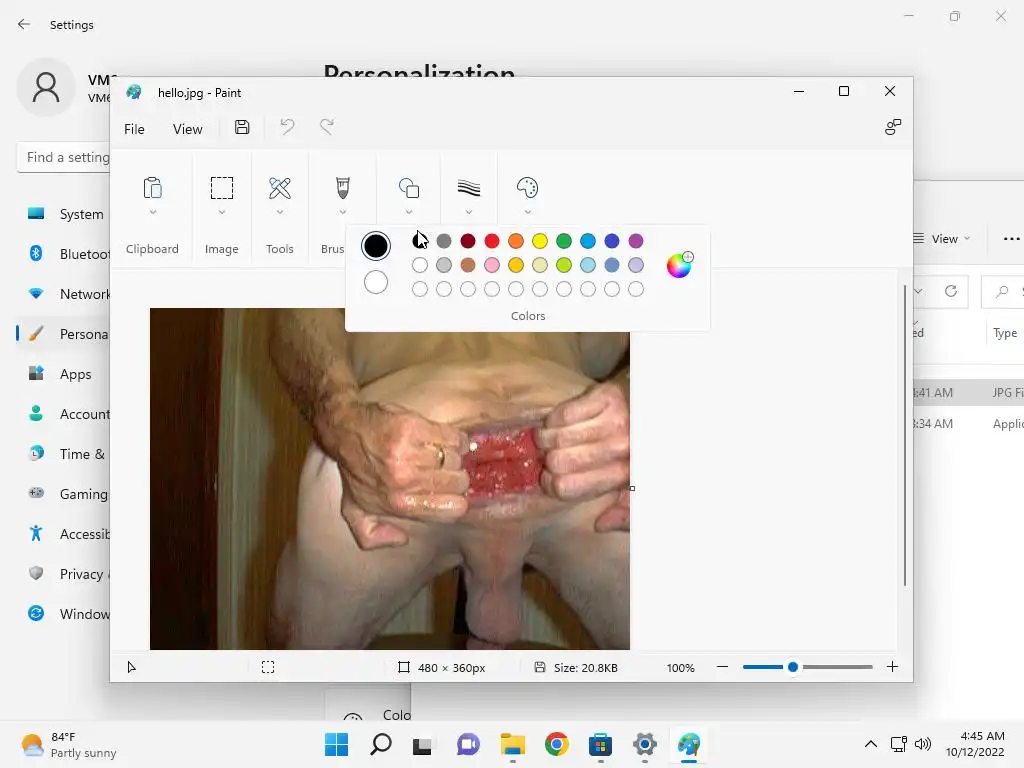1024x768 pixels.
Task: Click Paint's vertical scrollbar
Action: 904,436
